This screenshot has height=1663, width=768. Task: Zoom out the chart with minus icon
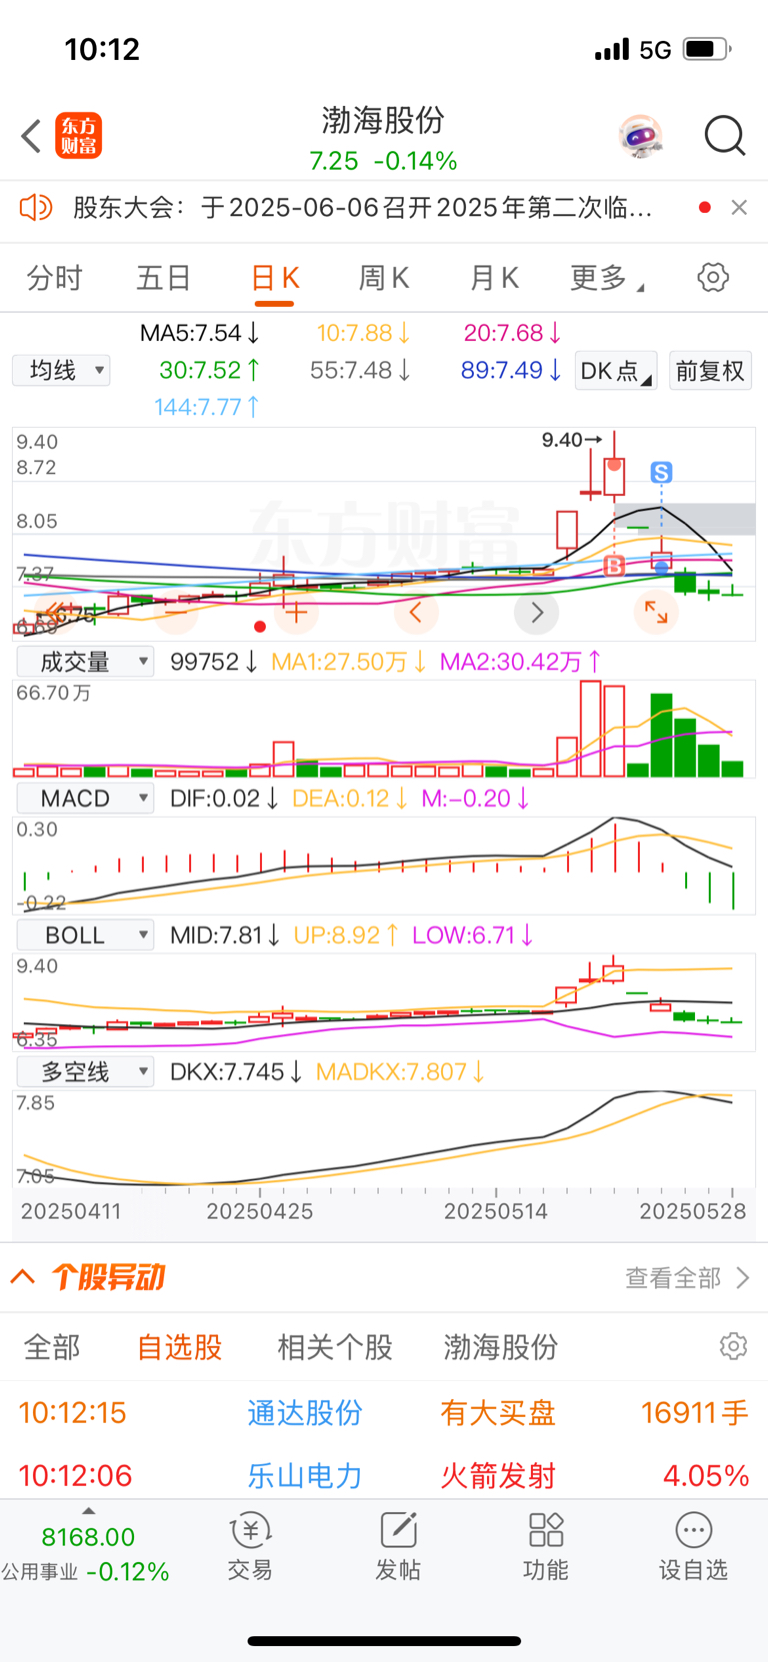(176, 612)
